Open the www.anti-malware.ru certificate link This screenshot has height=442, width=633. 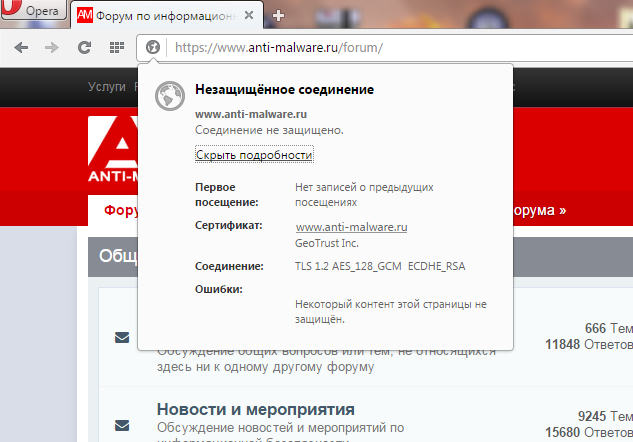coord(351,227)
